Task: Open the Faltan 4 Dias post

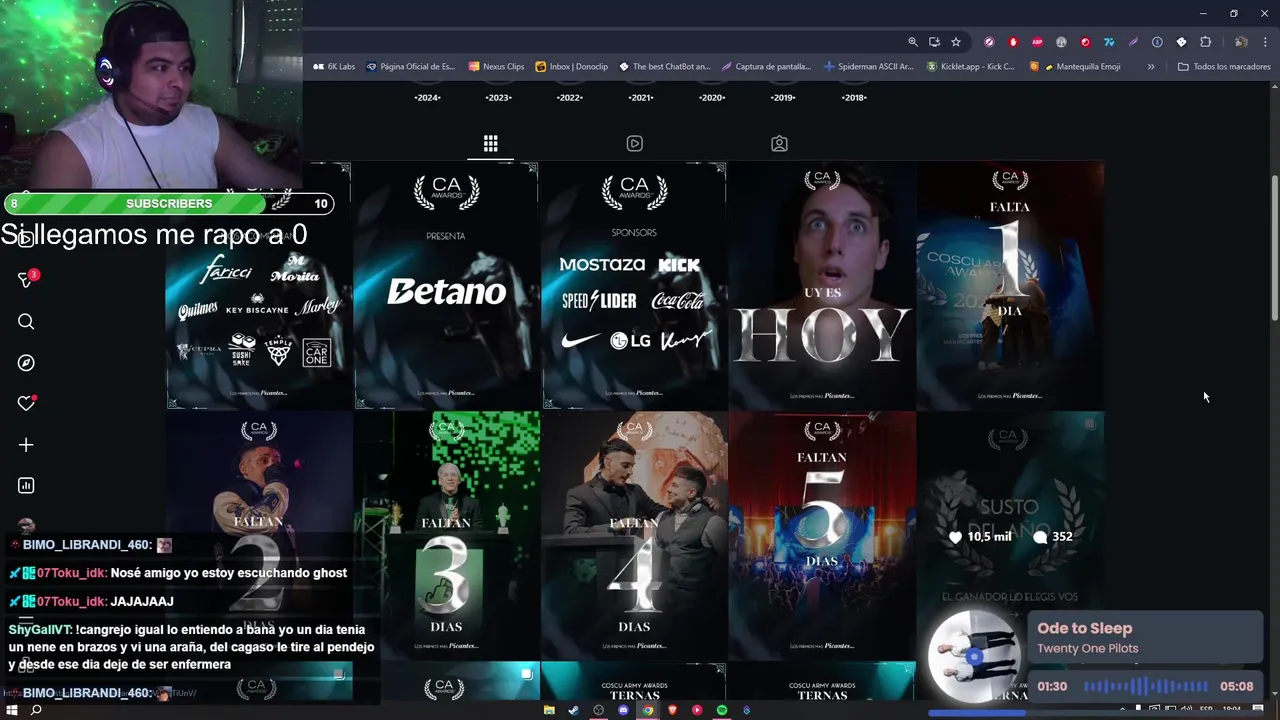Action: click(x=634, y=535)
